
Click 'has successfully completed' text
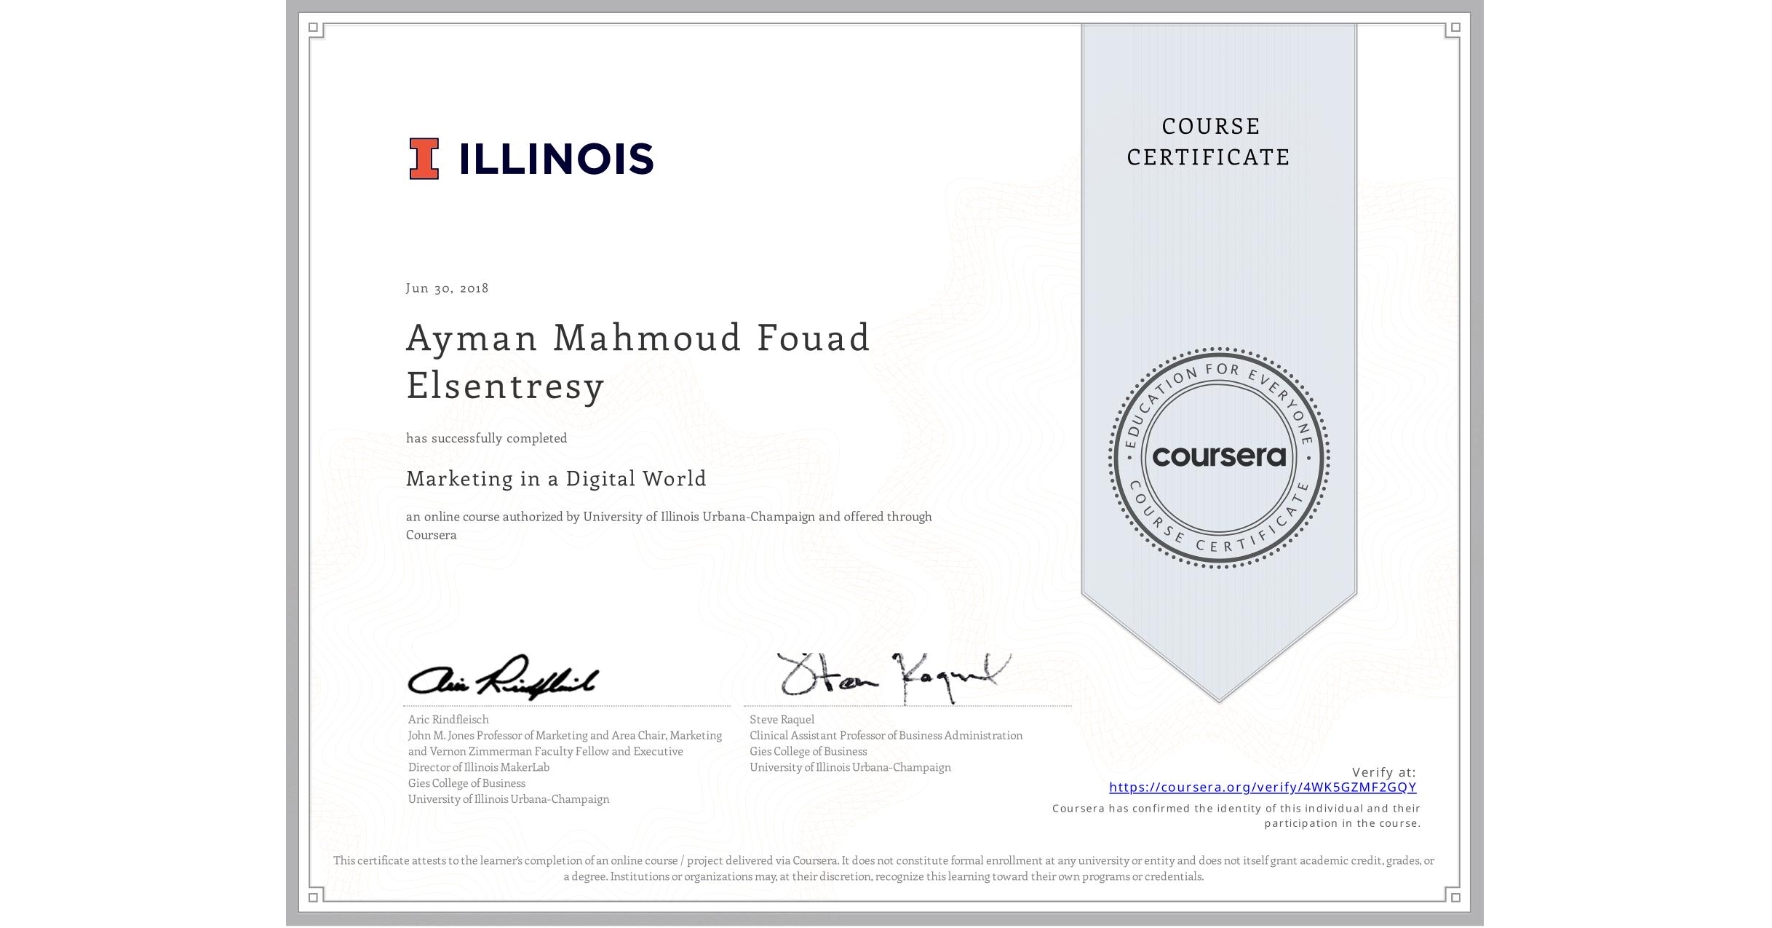tap(486, 438)
